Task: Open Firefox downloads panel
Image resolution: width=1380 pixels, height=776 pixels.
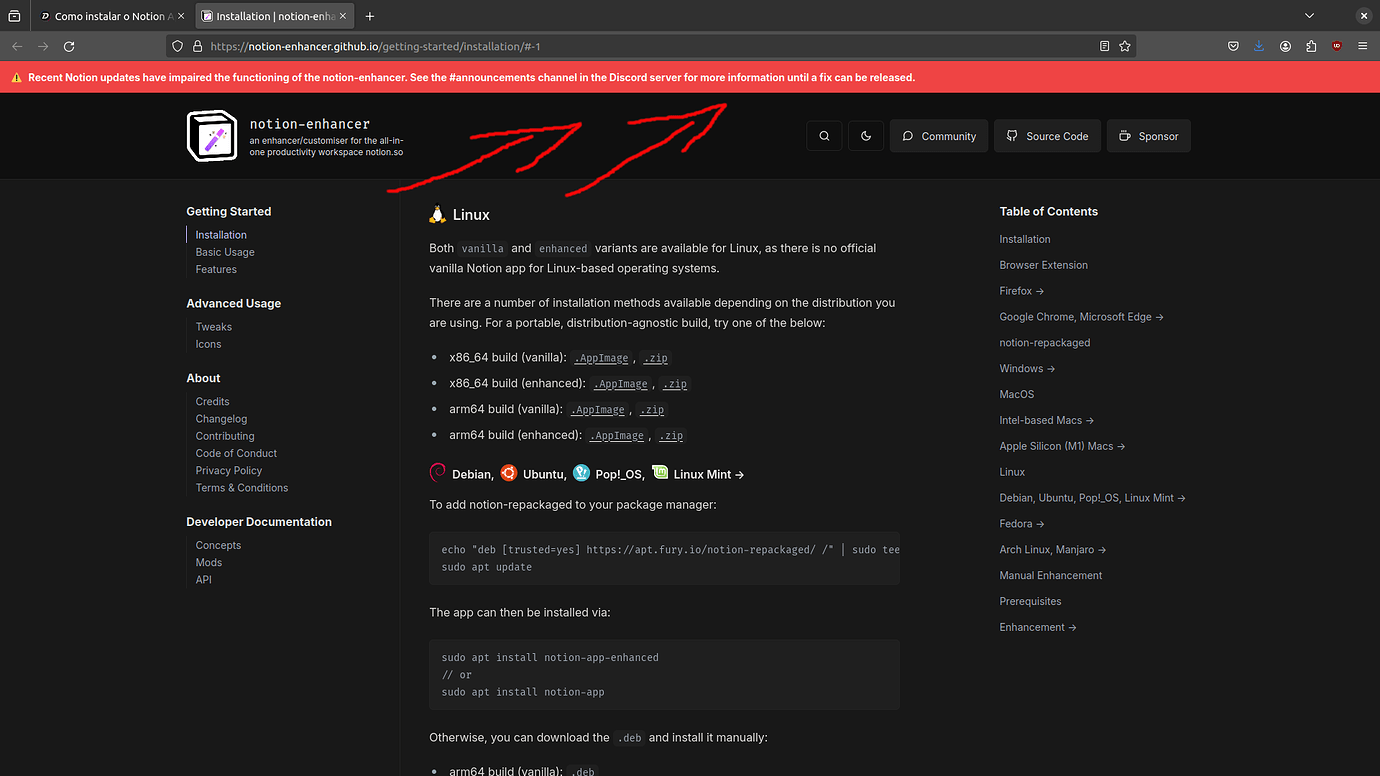Action: (1259, 45)
